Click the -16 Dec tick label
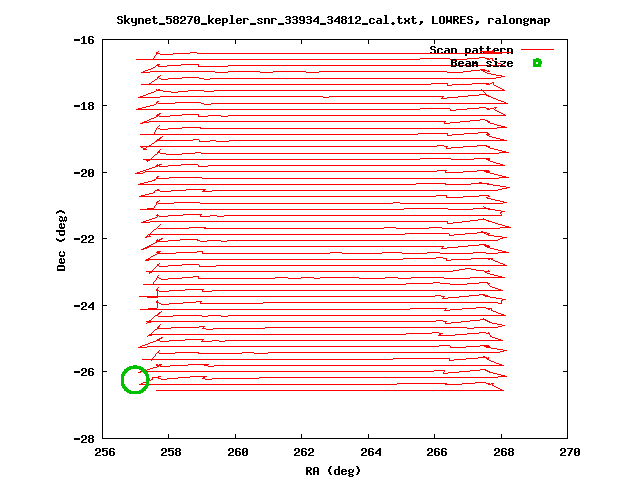 tap(84, 40)
